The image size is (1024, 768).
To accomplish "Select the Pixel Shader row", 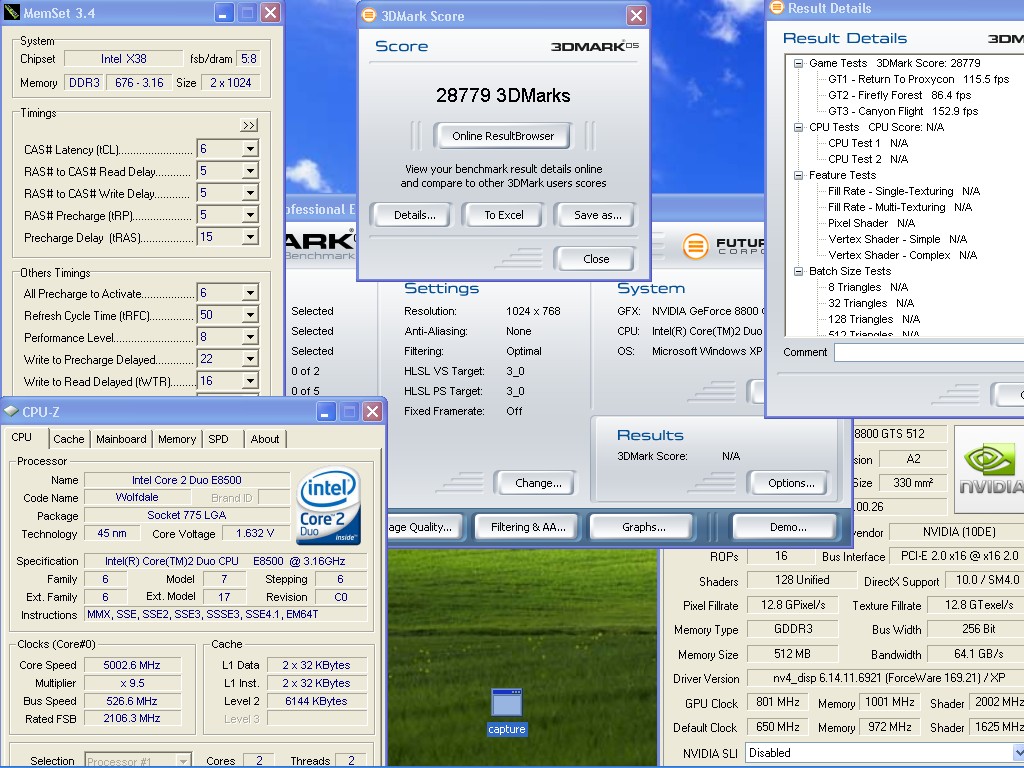I will tap(871, 223).
